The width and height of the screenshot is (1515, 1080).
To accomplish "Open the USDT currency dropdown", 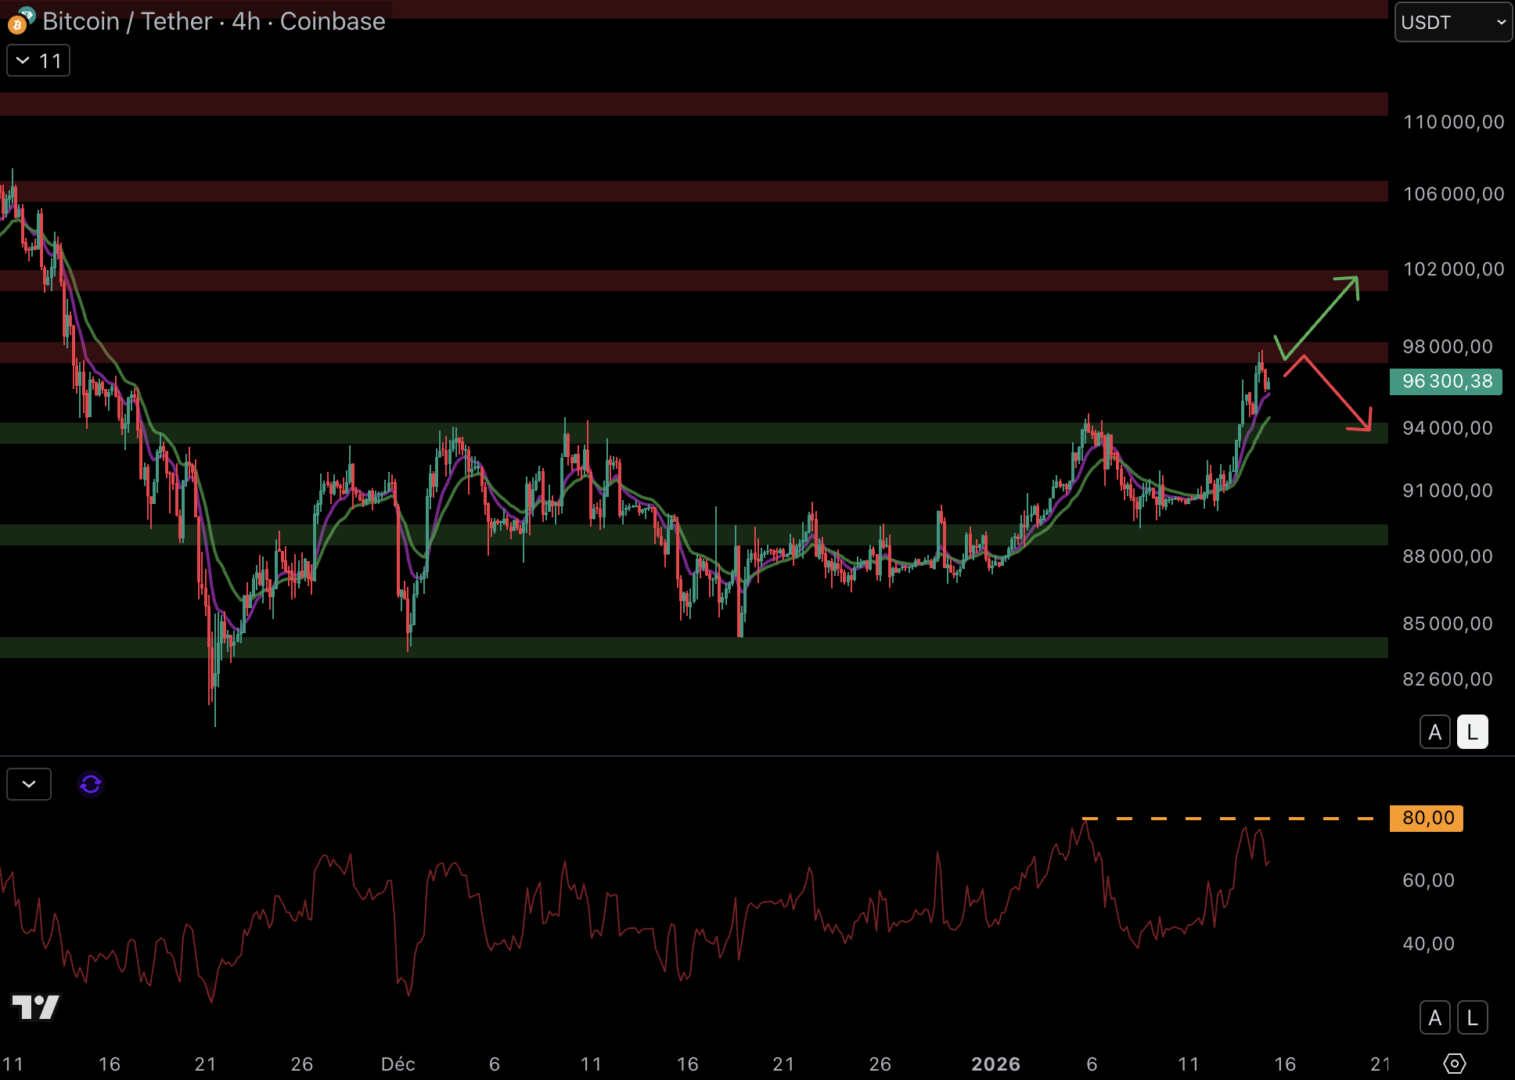I will pos(1452,22).
